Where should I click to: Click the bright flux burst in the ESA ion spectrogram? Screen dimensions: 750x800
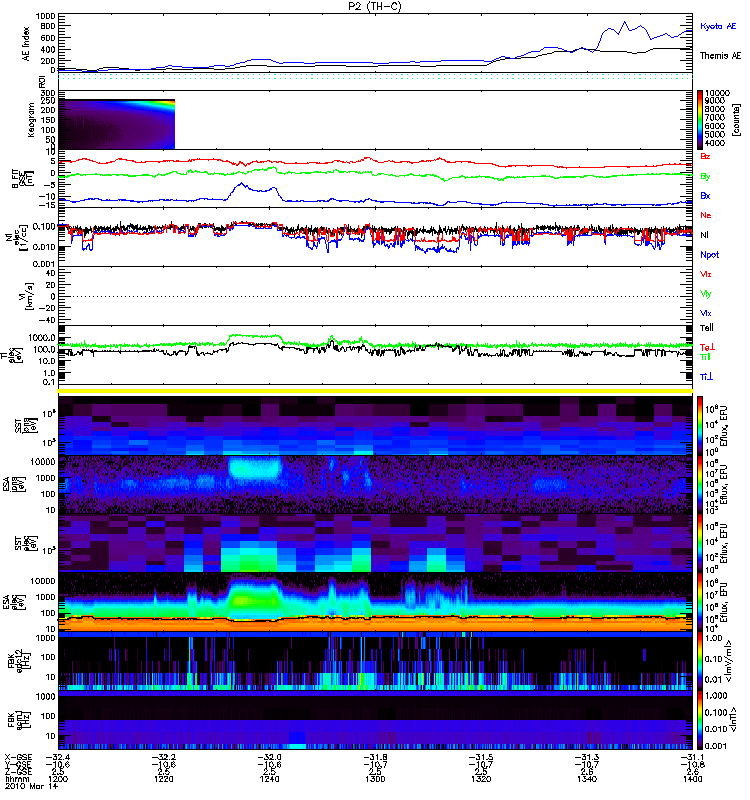(x=255, y=468)
